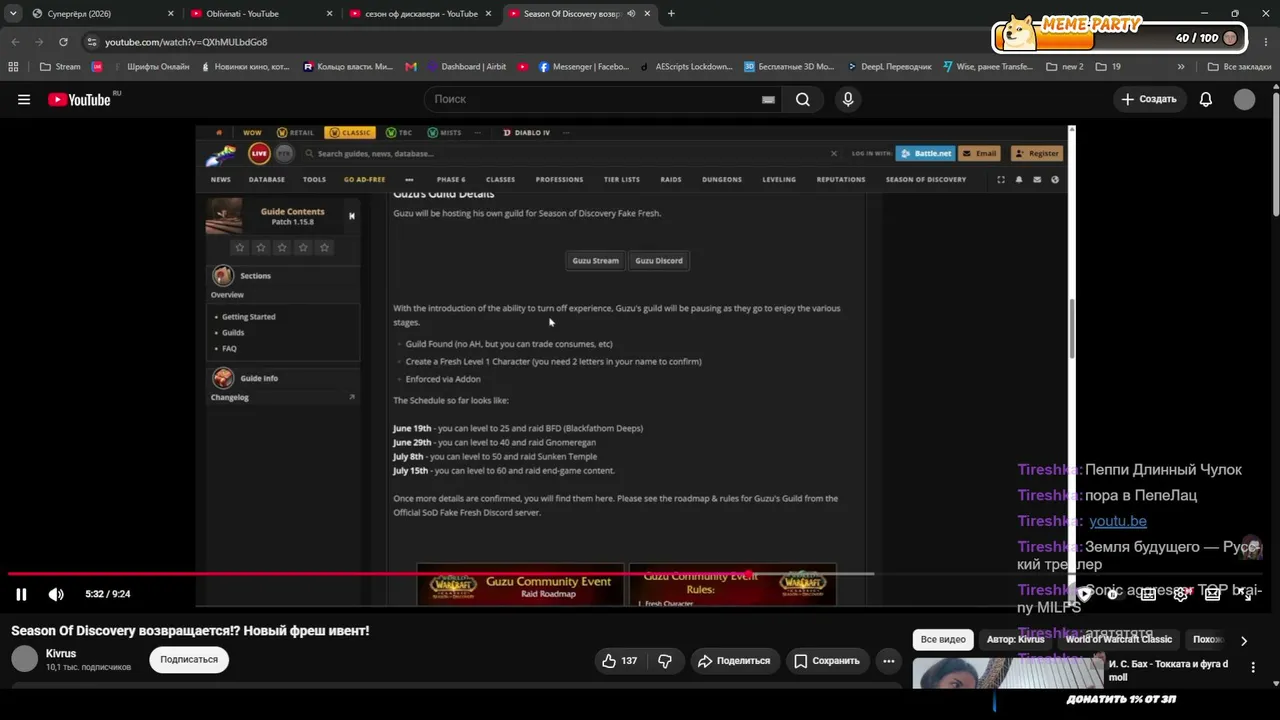This screenshot has height=720, width=1280.
Task: Switch to the сезон оф дискавери tab
Action: click(x=420, y=14)
